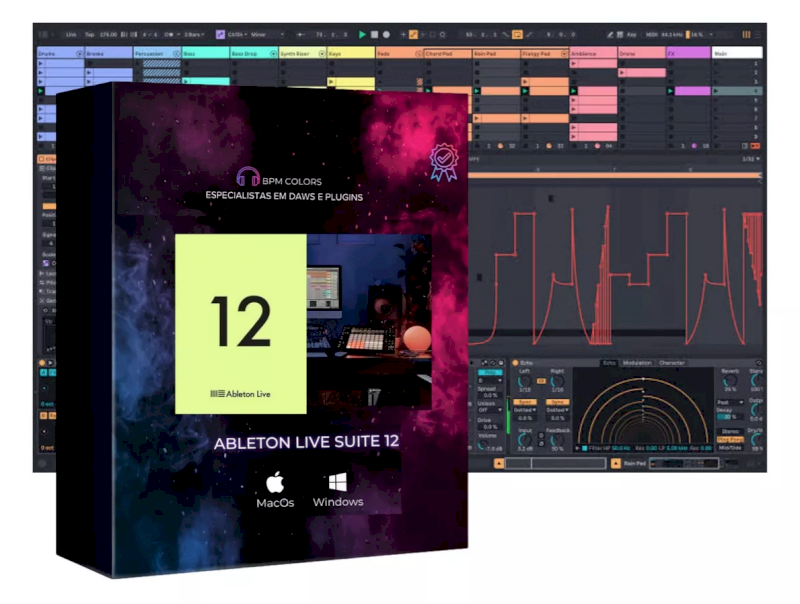
Task: Open the Minor scale name dropdown
Action: (x=266, y=34)
